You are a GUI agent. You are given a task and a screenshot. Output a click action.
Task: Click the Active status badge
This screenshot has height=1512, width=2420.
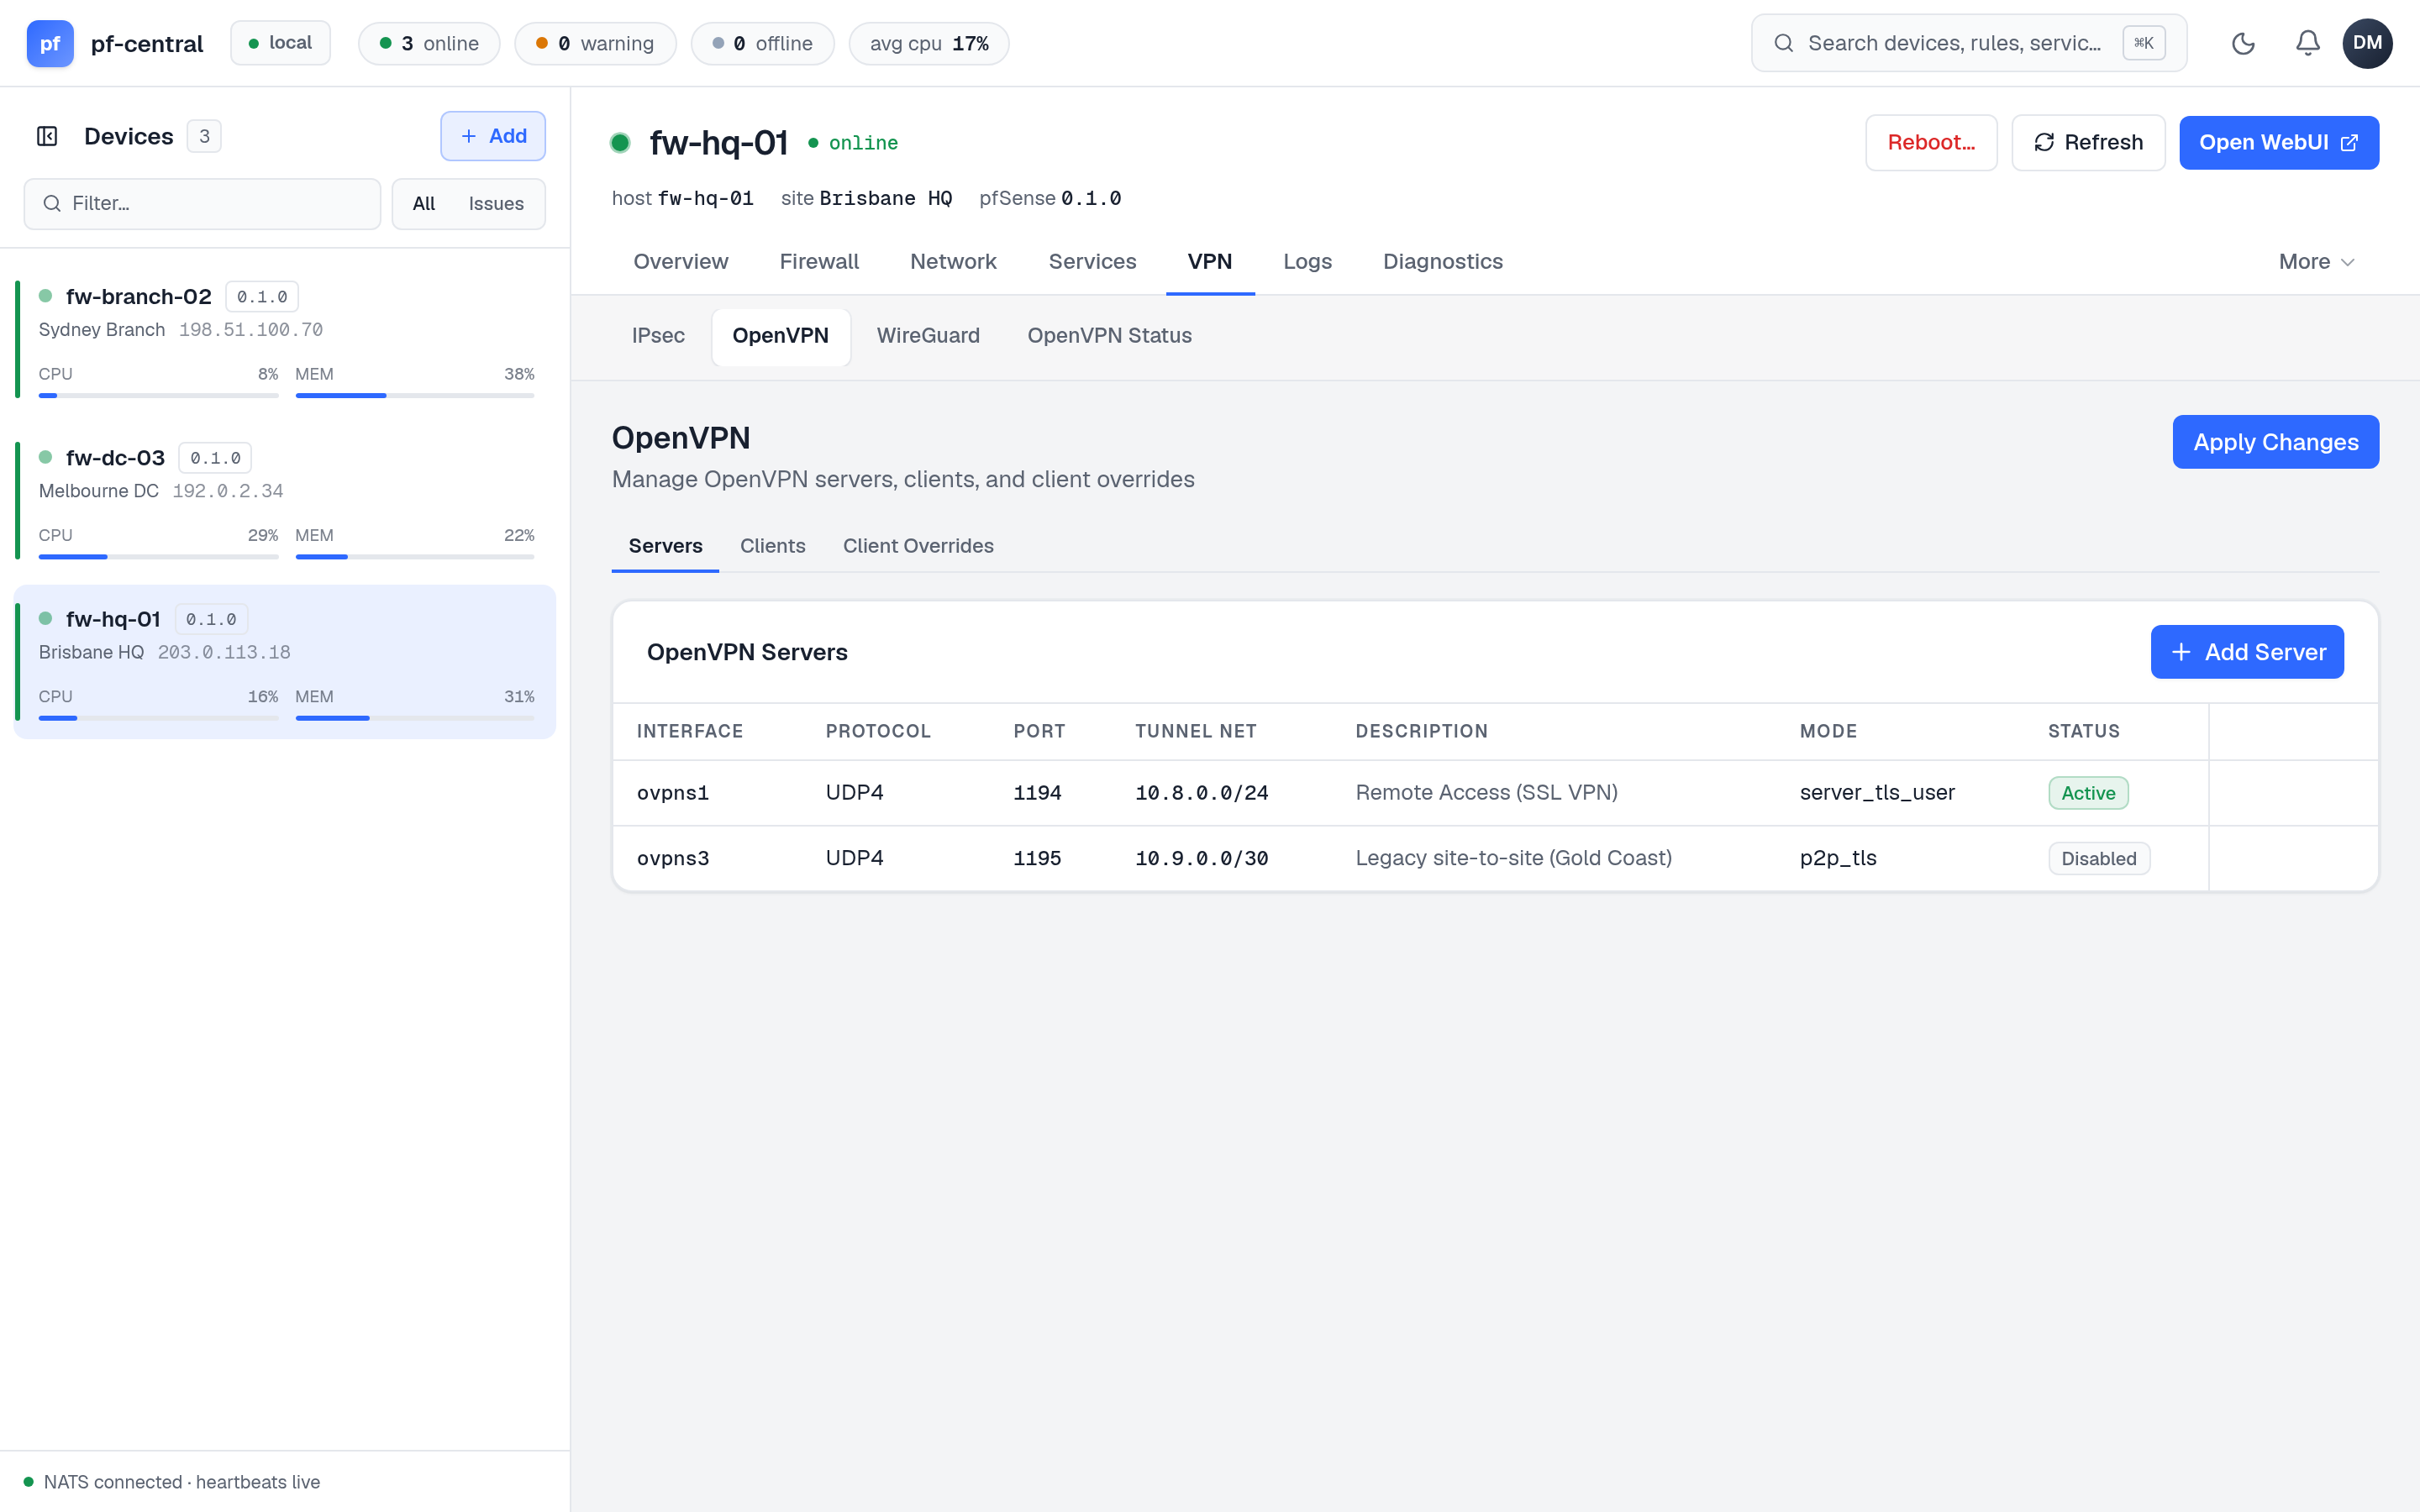(x=2088, y=793)
